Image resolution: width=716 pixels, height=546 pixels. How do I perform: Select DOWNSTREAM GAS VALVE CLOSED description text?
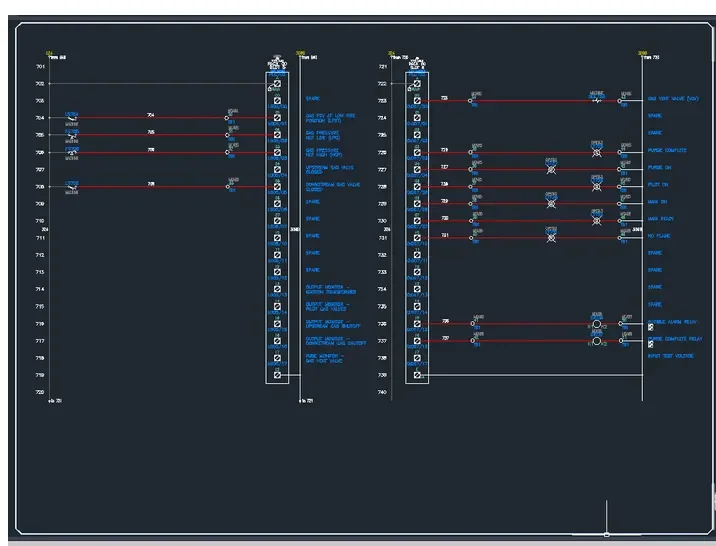pyautogui.click(x=332, y=187)
